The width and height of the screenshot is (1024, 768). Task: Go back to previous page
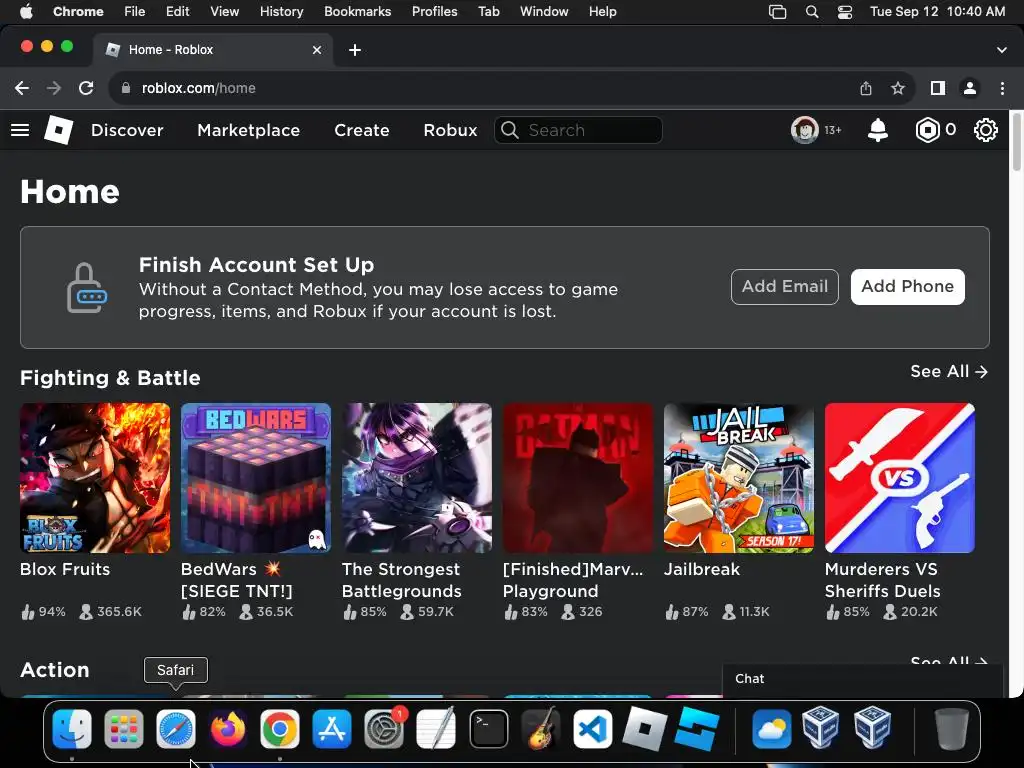tap(22, 88)
